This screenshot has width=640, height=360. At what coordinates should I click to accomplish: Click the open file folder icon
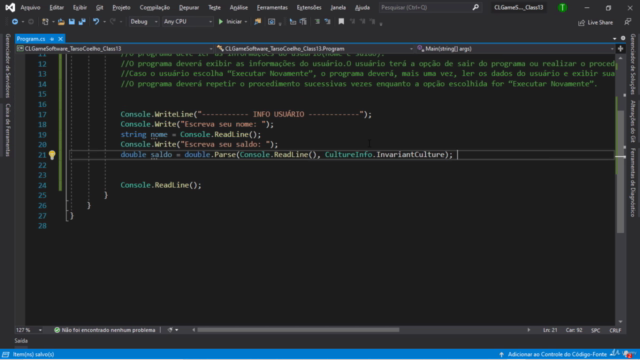[x=61, y=22]
